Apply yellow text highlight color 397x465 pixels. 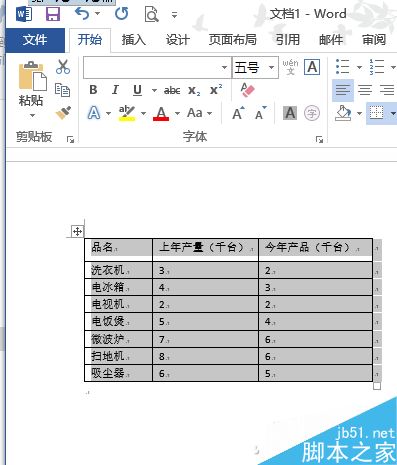tap(127, 113)
